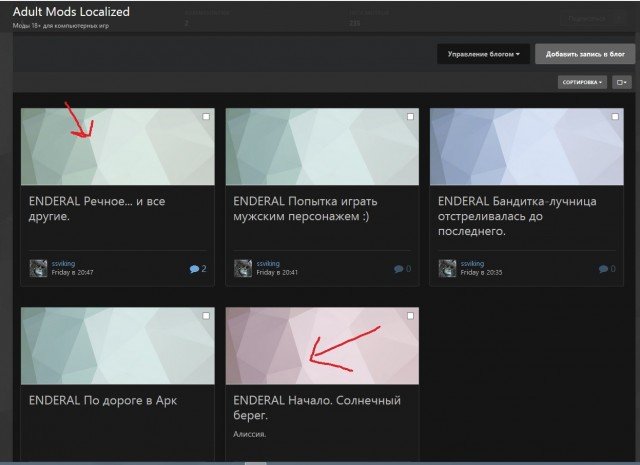The image size is (640, 465).
Task: Click ssviking author name under Попытка играть
Action: click(x=266, y=264)
